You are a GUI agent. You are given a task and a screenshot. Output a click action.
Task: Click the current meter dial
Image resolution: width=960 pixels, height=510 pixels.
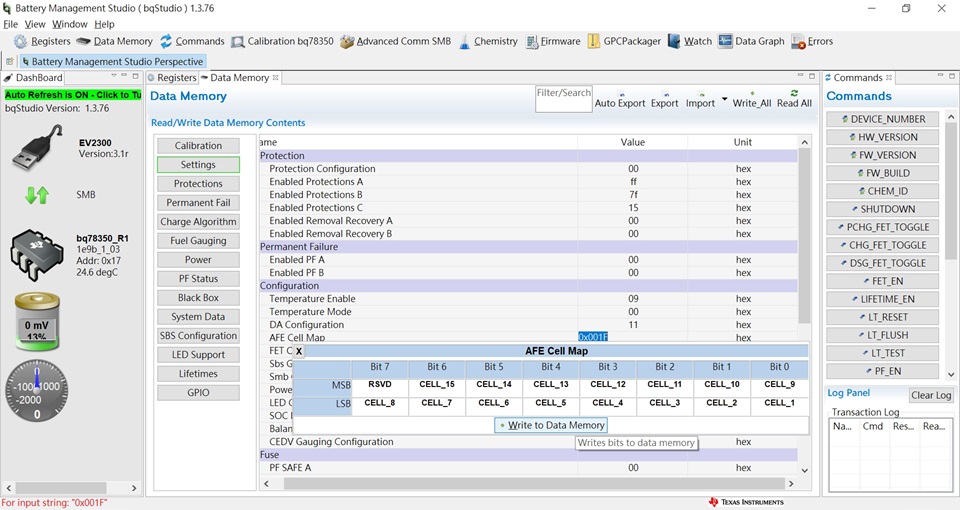click(37, 391)
